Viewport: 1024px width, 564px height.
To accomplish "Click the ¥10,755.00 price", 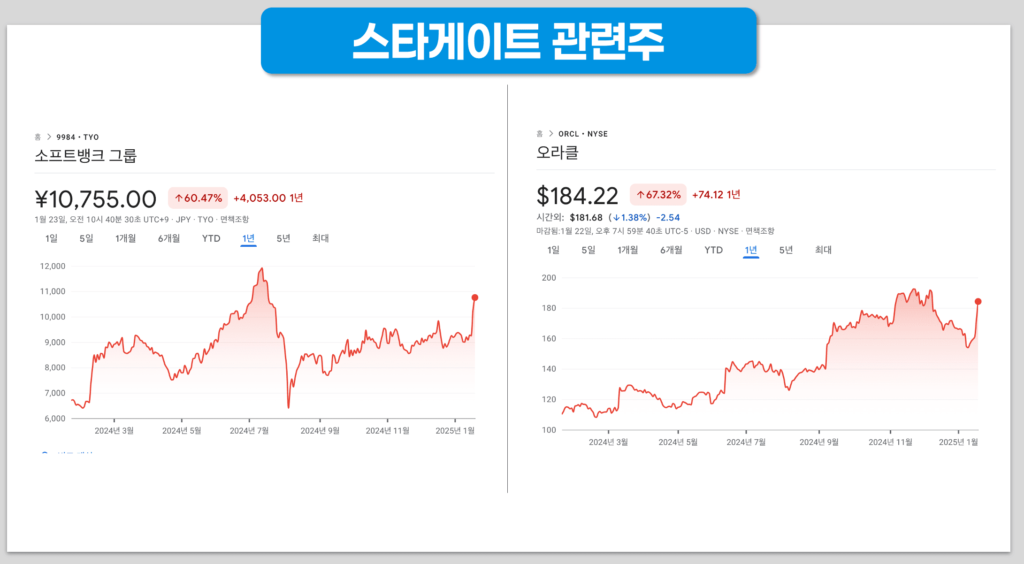I will pos(95,199).
